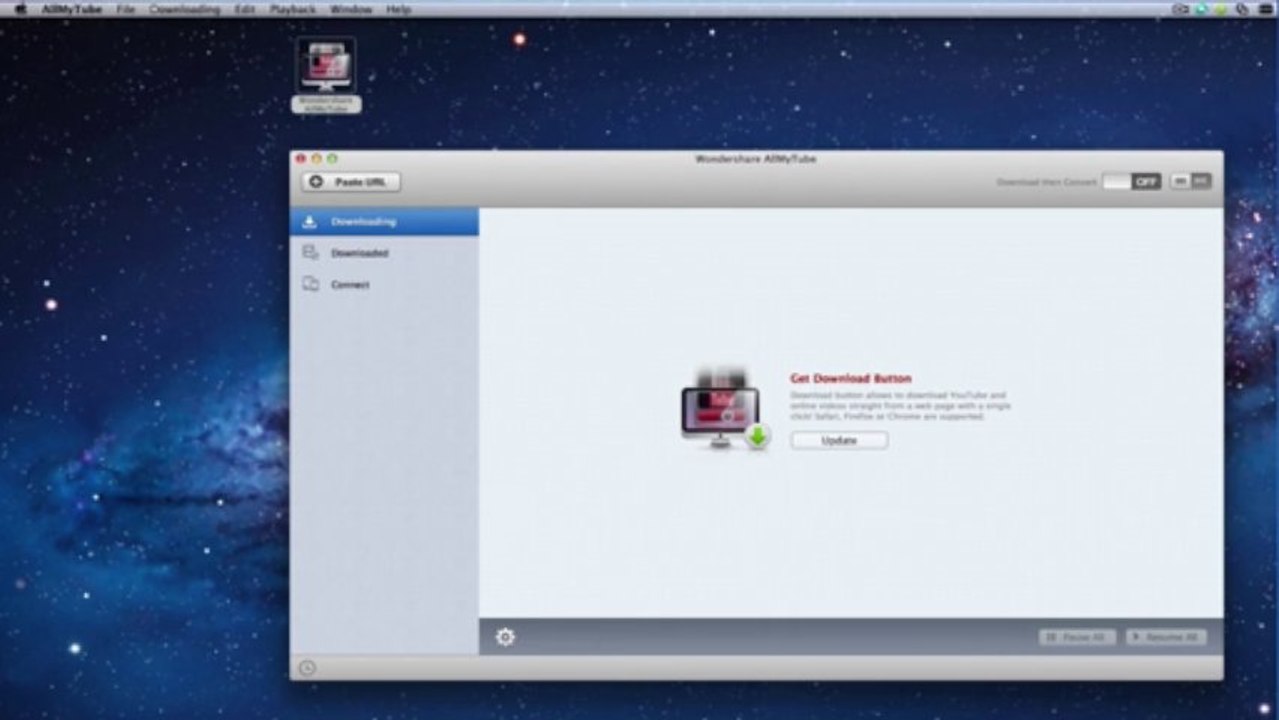Click the Downloading tray arrow icon
This screenshot has height=720, width=1279.
(310, 221)
